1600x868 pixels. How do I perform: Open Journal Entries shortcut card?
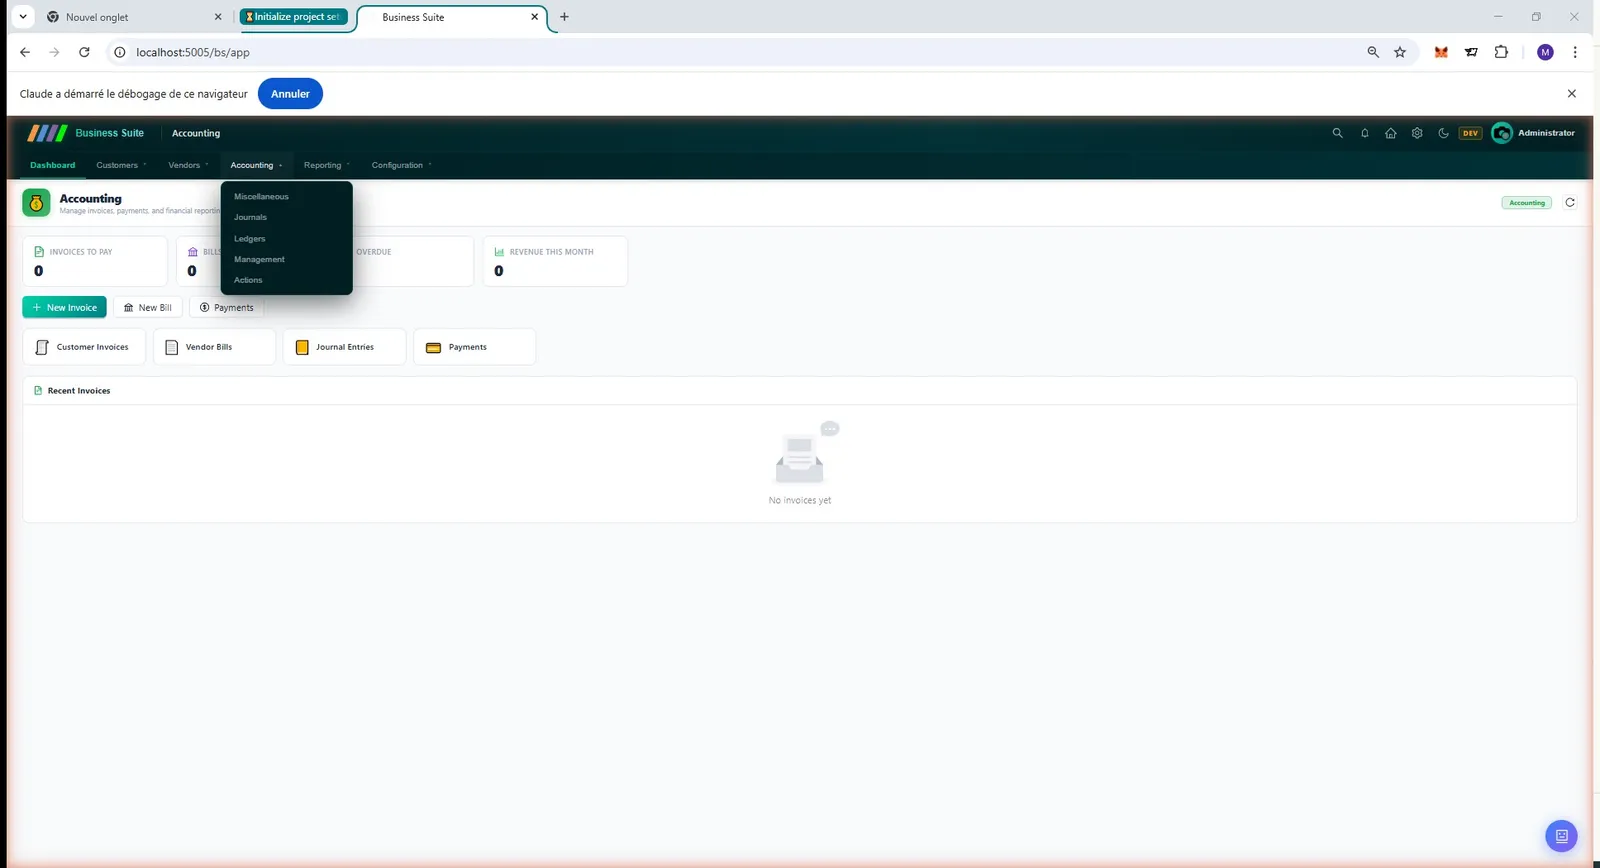pos(344,347)
